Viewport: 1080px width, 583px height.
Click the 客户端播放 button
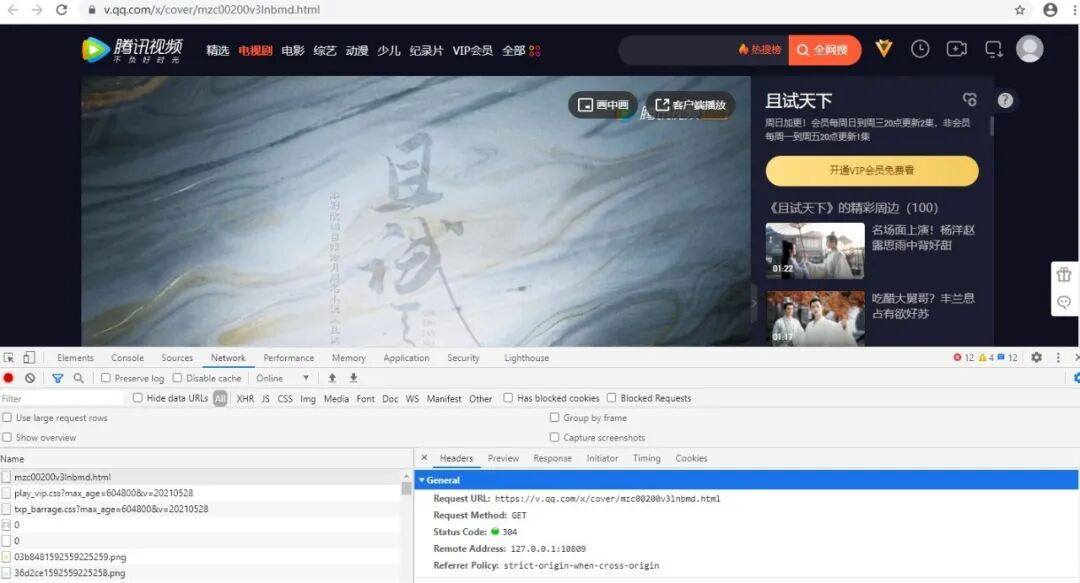tap(690, 105)
